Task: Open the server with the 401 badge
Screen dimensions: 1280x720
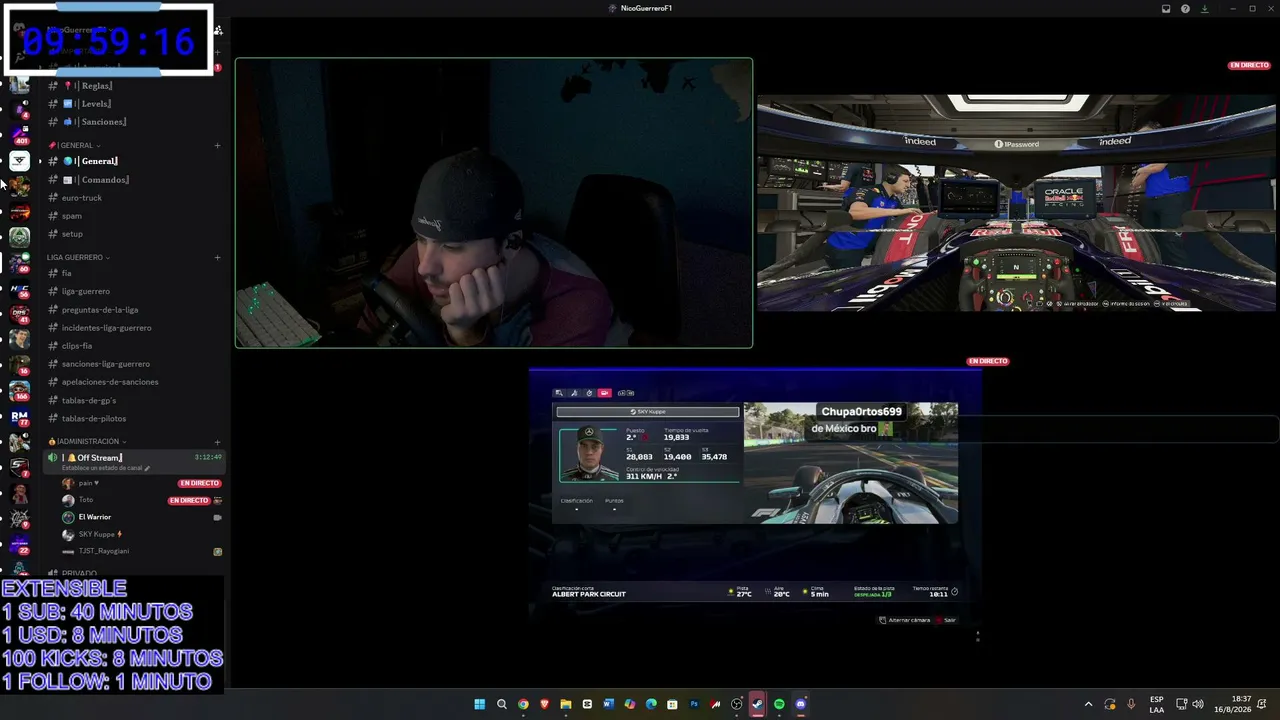Action: 19,134
